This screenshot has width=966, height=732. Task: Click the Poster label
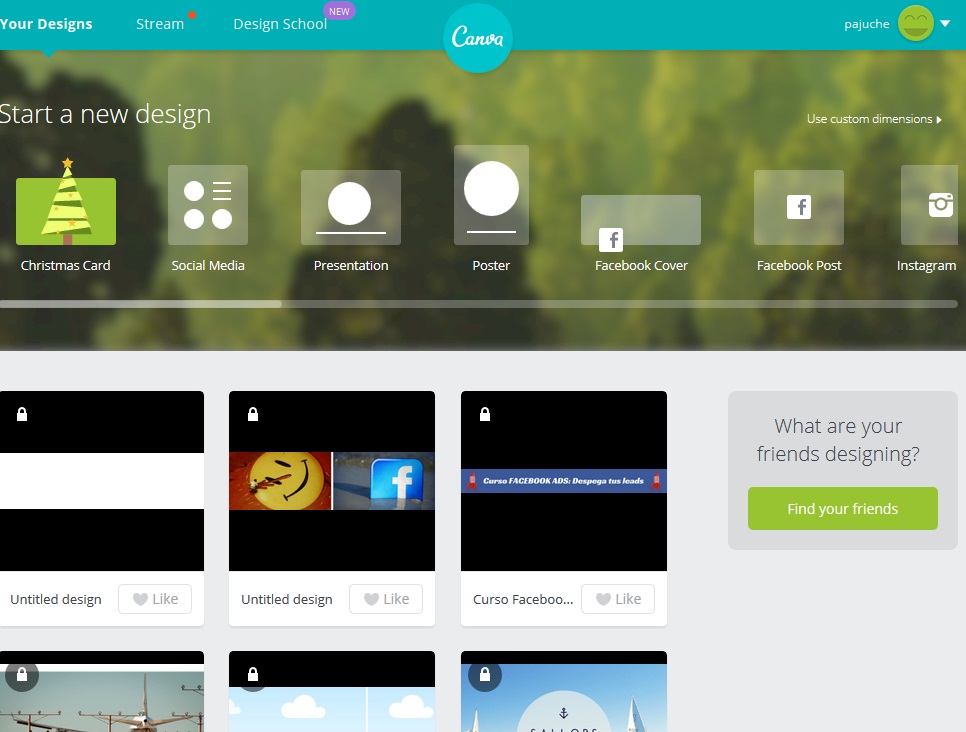491,266
